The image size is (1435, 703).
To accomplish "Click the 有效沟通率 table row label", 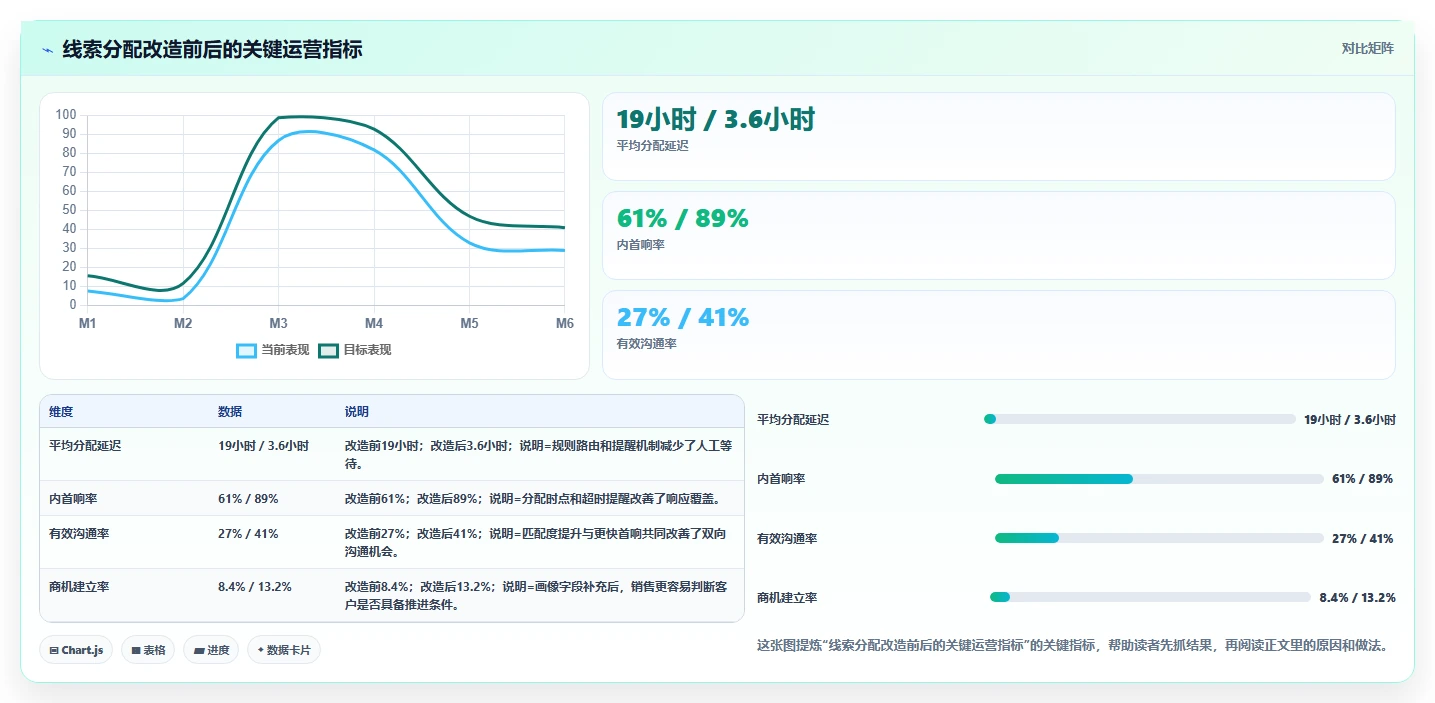I will click(79, 533).
